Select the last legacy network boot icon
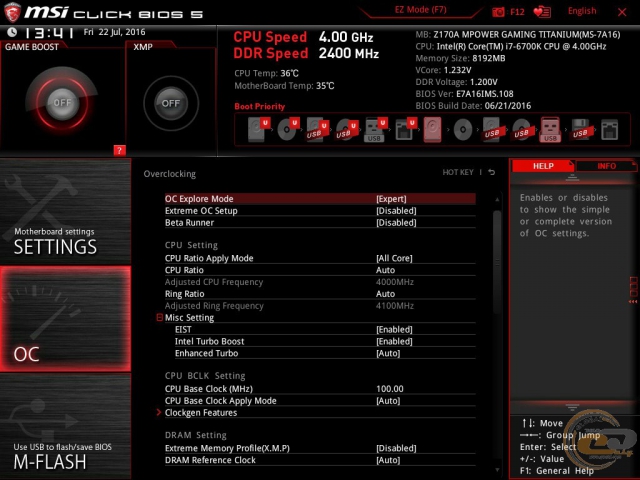Screen dimensions: 640x480 [609, 130]
